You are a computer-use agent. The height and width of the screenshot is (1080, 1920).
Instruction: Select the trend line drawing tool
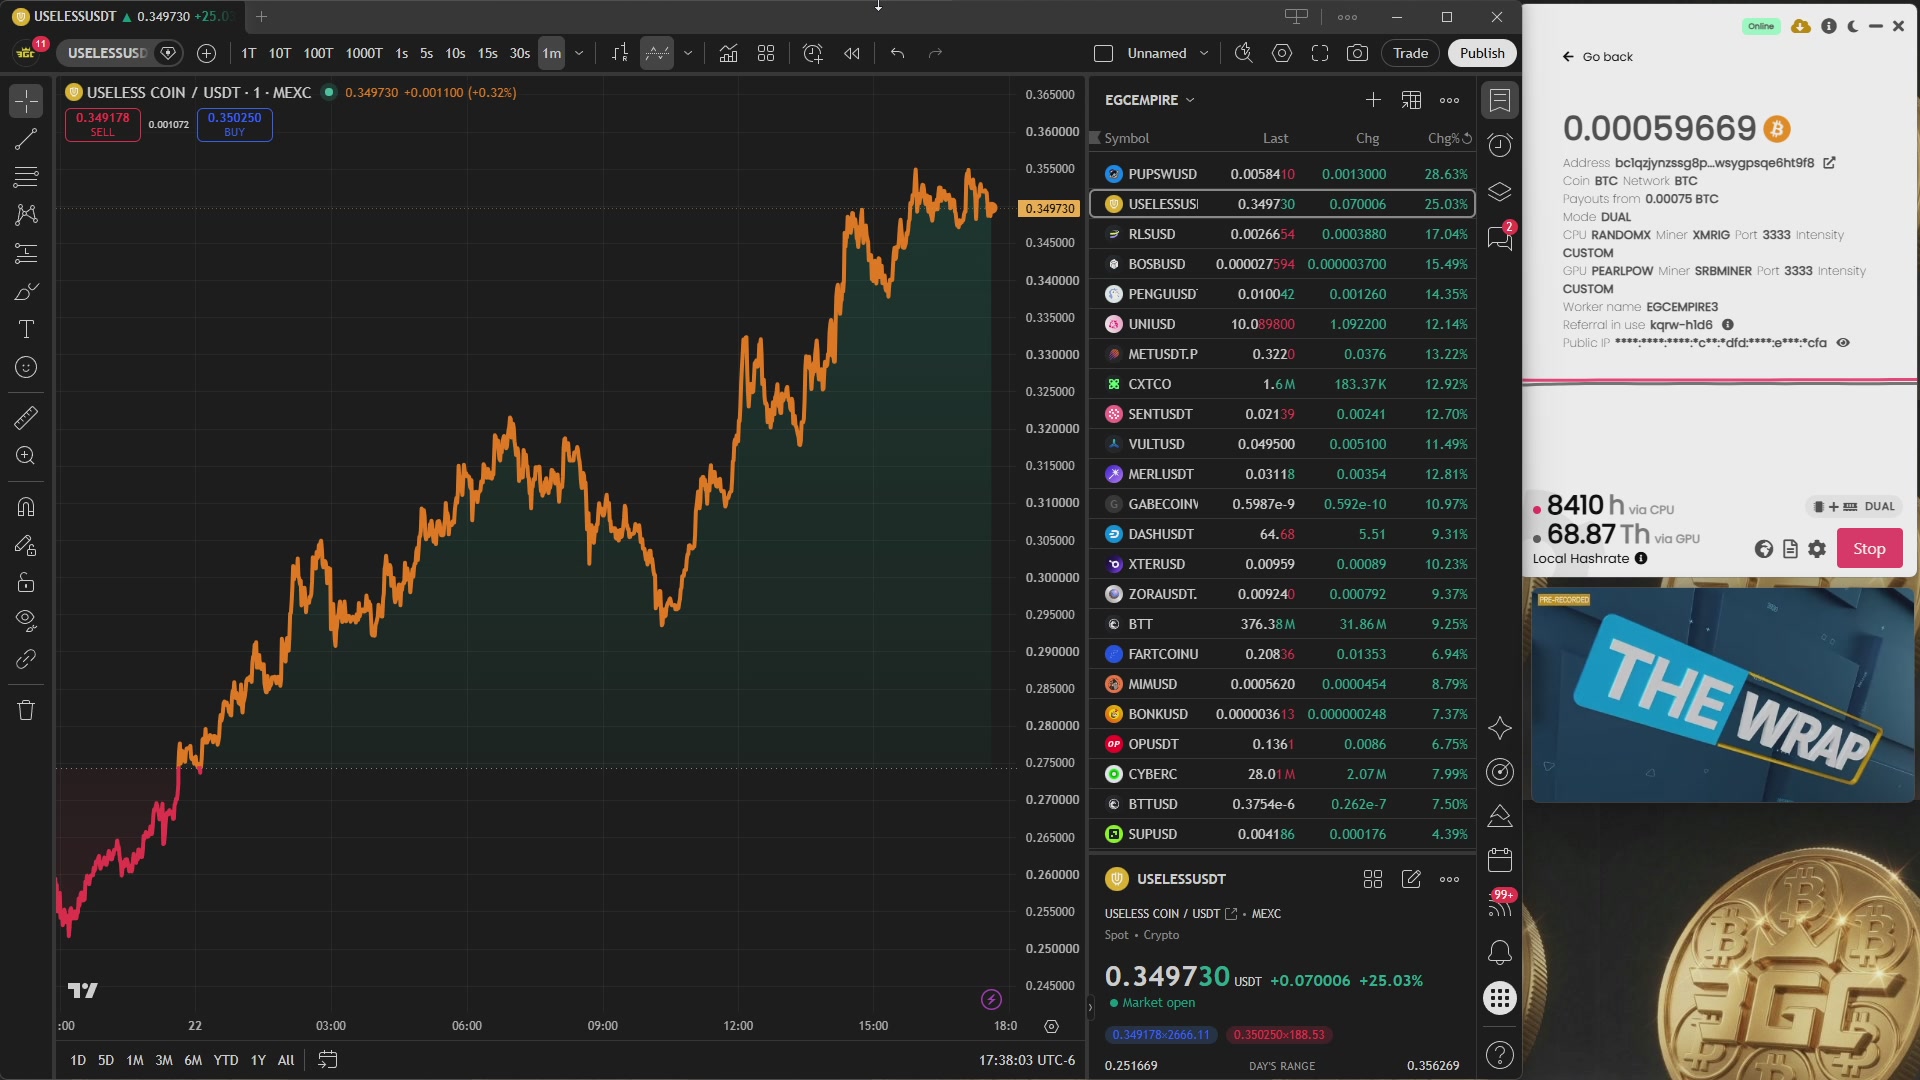point(26,139)
